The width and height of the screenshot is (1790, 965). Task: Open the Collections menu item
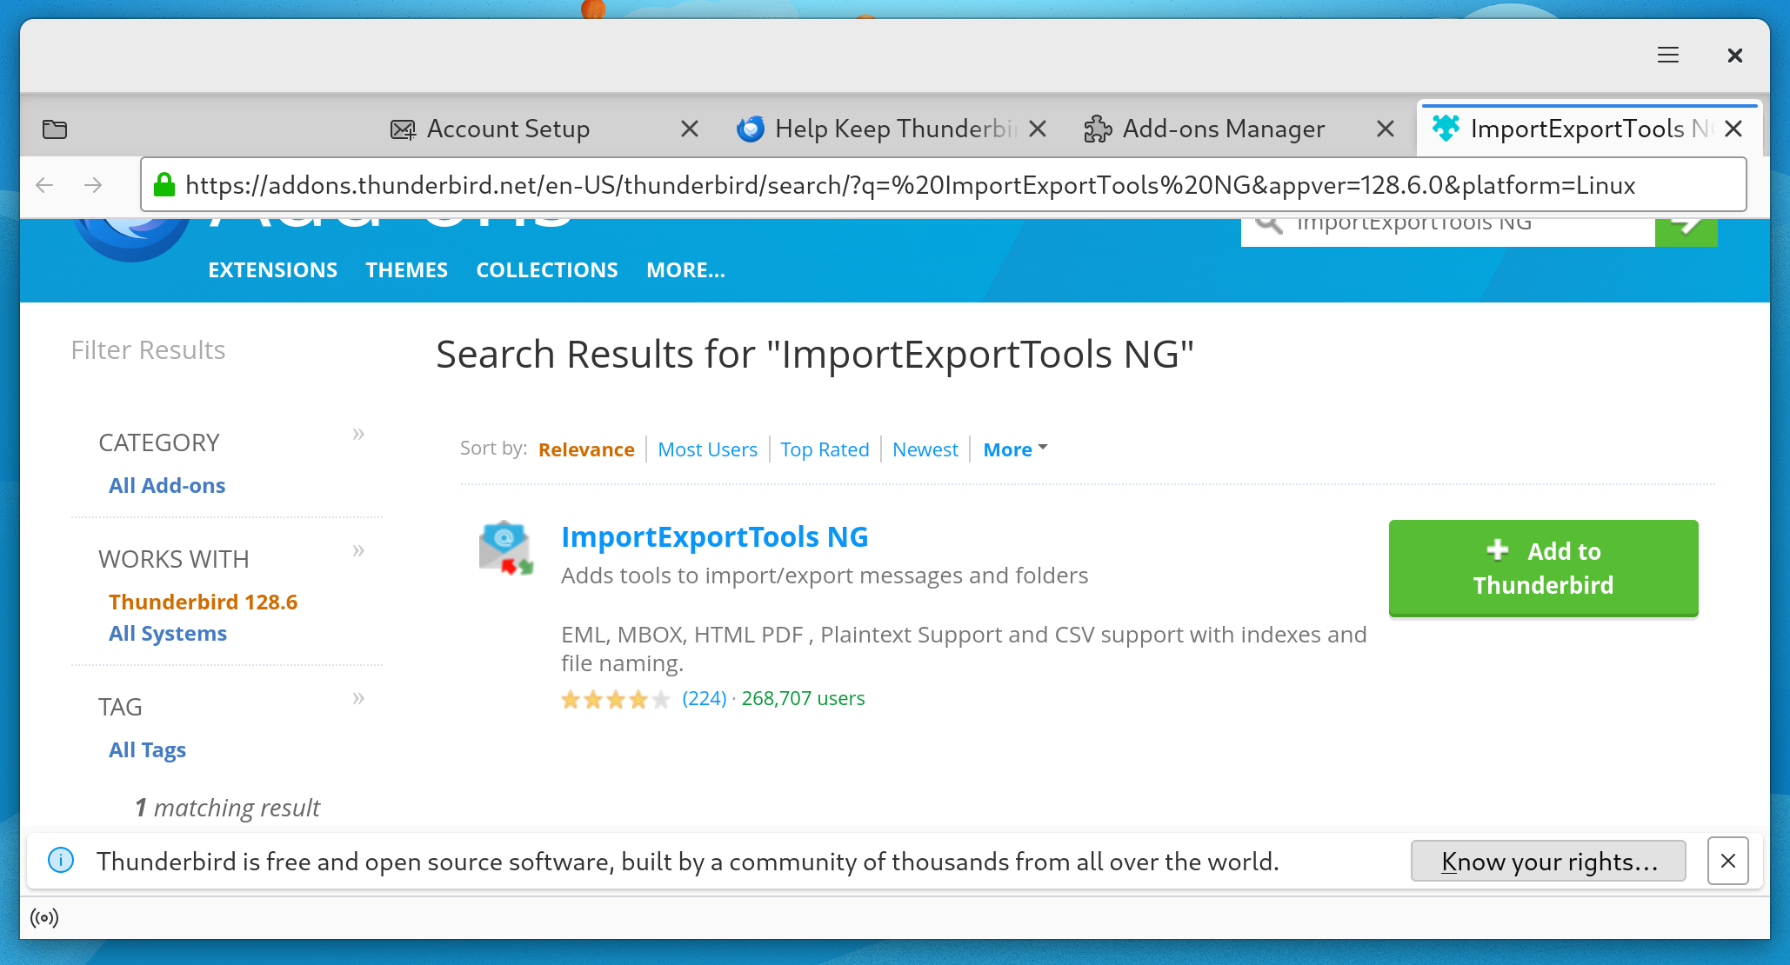547,270
